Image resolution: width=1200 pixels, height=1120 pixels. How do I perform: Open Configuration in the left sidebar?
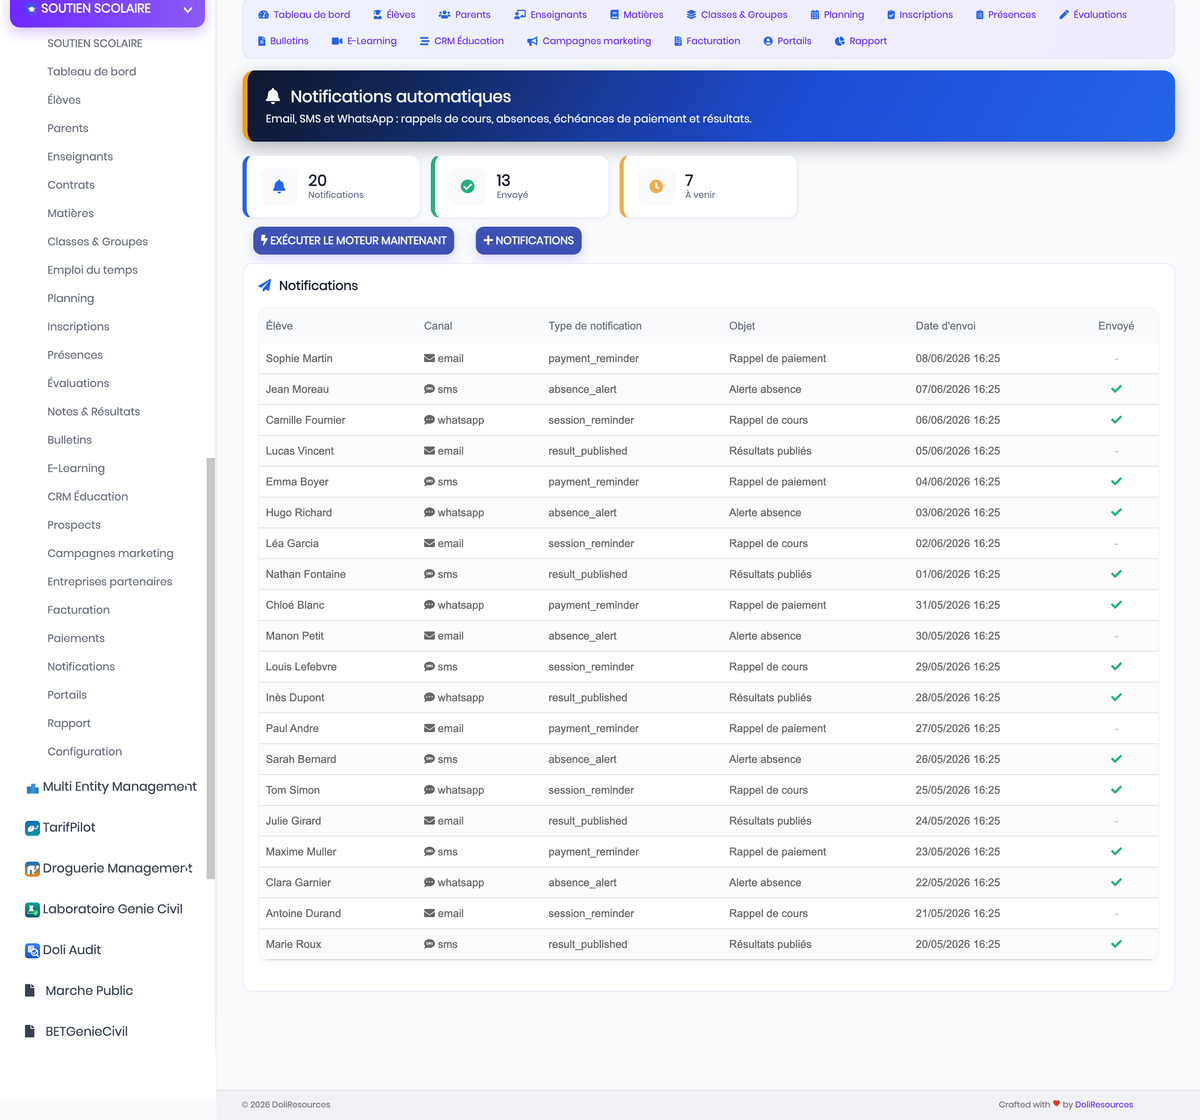(x=84, y=752)
